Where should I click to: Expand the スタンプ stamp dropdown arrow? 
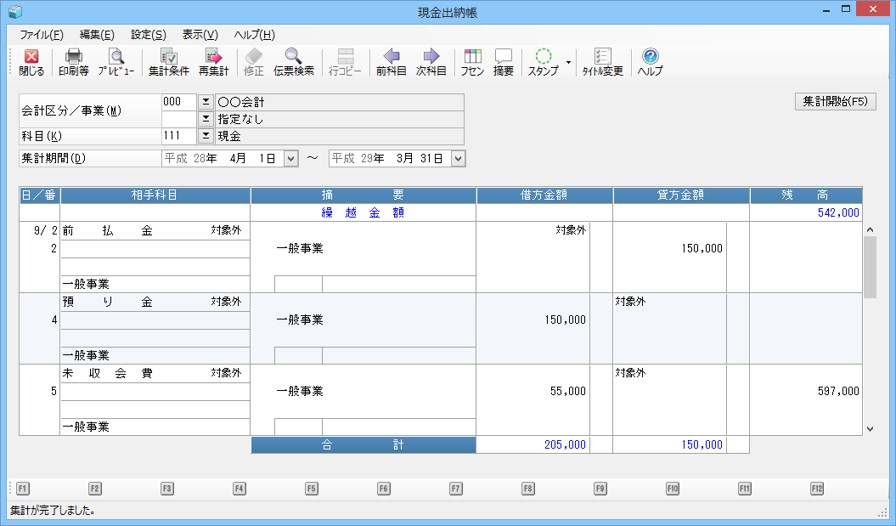tap(568, 62)
